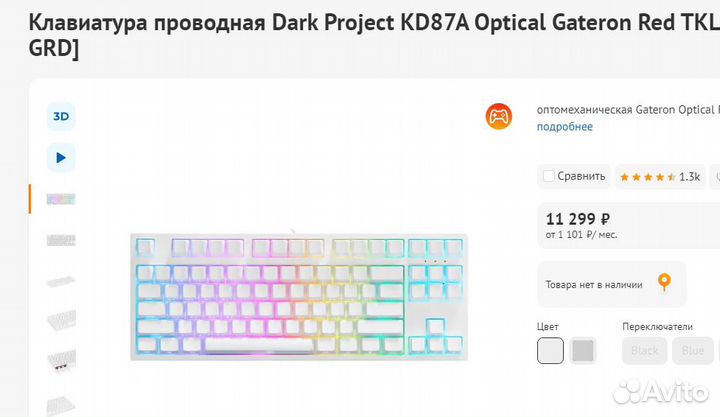720x417 pixels.
Task: Click the Товара нет в наличии availability box
Action: click(x=611, y=284)
